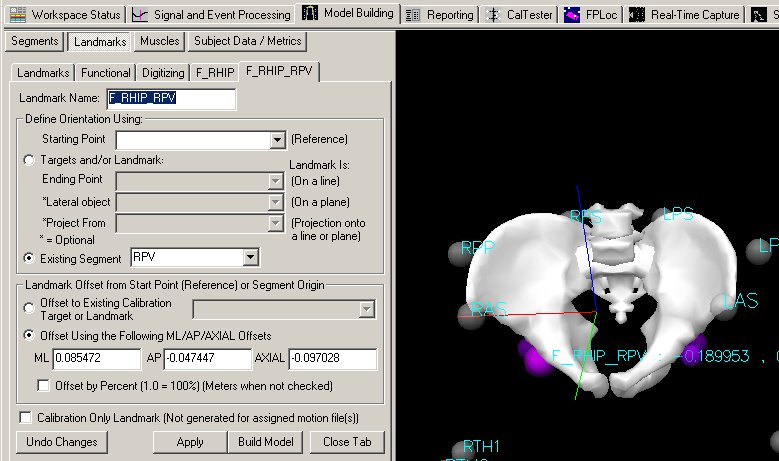Open the Muscles sub-tab

[159, 41]
